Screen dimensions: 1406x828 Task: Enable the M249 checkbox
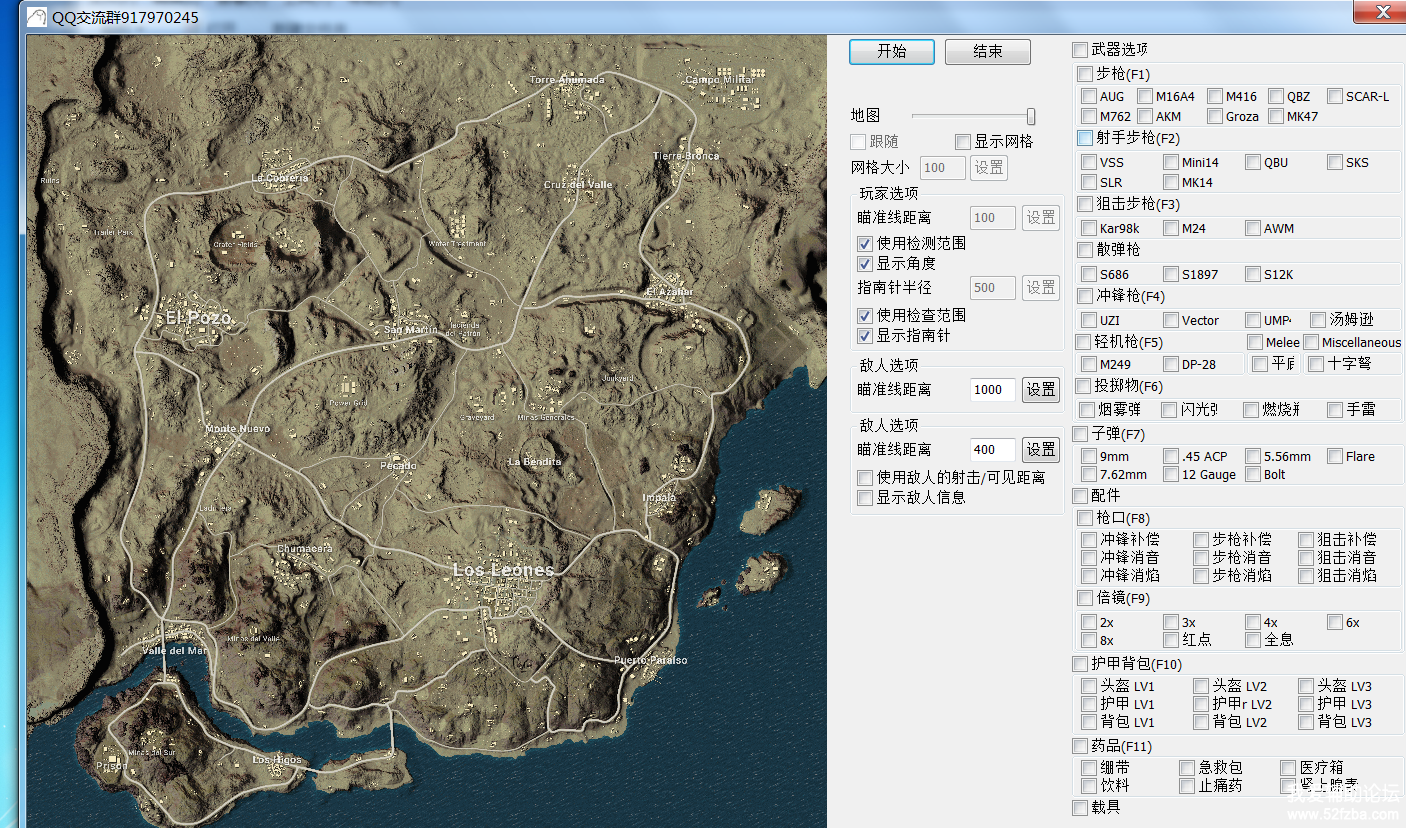1089,364
